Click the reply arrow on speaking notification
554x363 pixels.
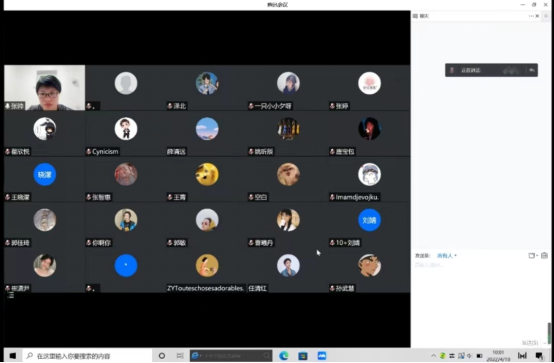tap(532, 70)
